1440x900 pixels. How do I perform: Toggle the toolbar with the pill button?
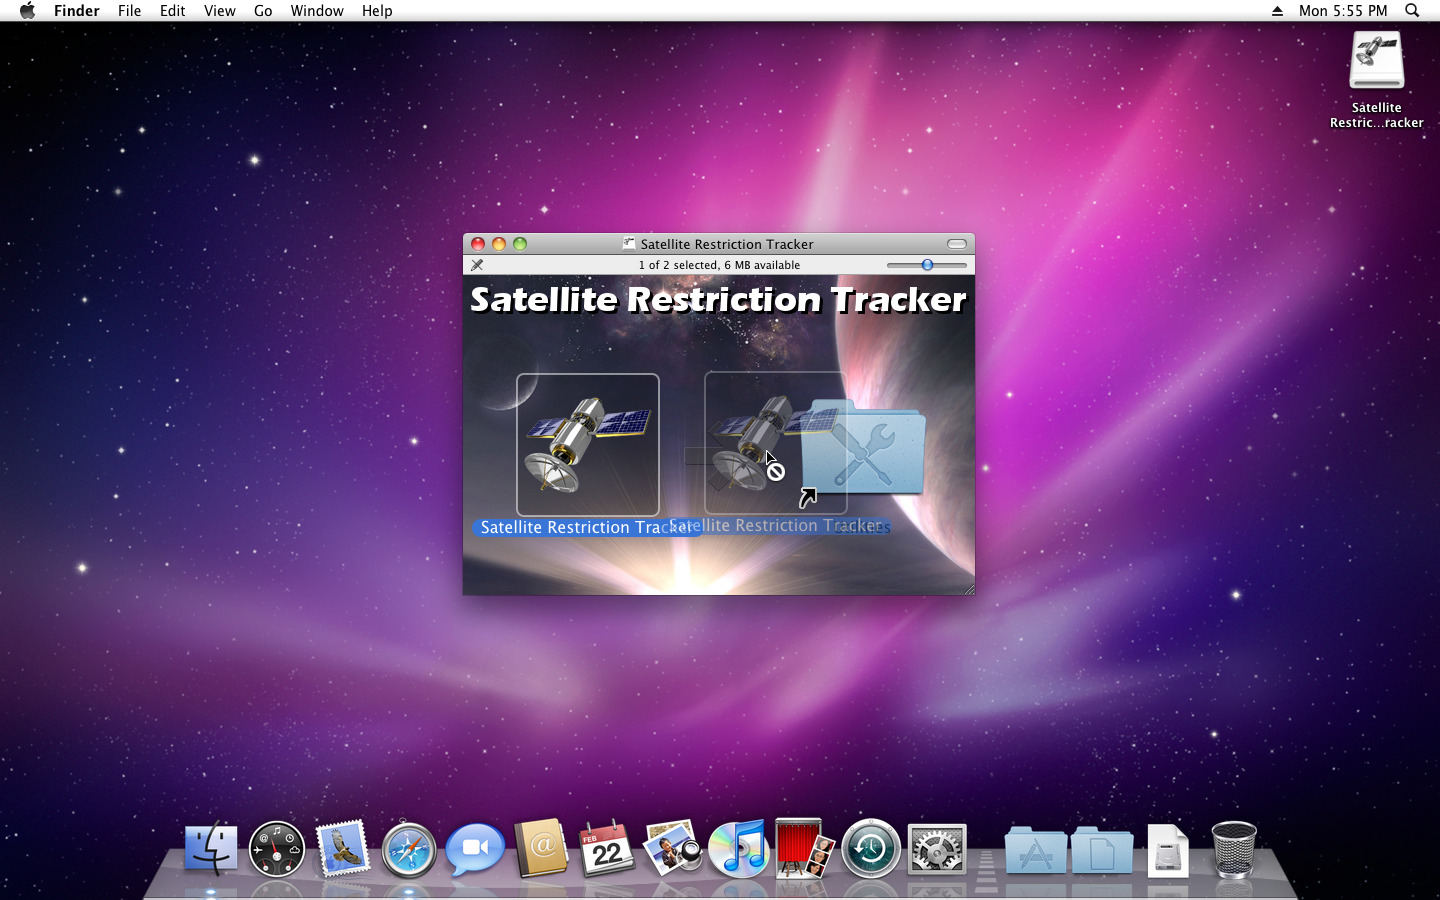(957, 244)
